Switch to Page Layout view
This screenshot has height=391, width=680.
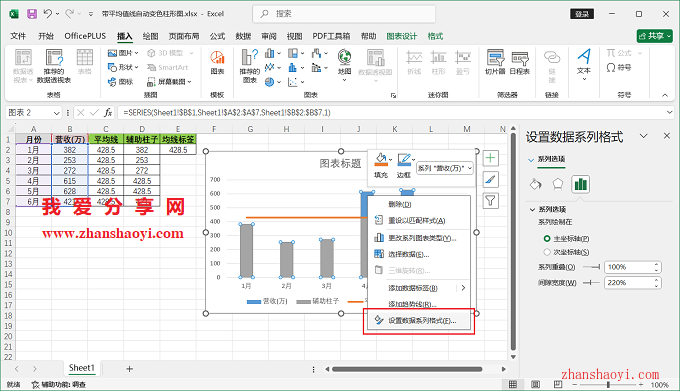[536, 384]
